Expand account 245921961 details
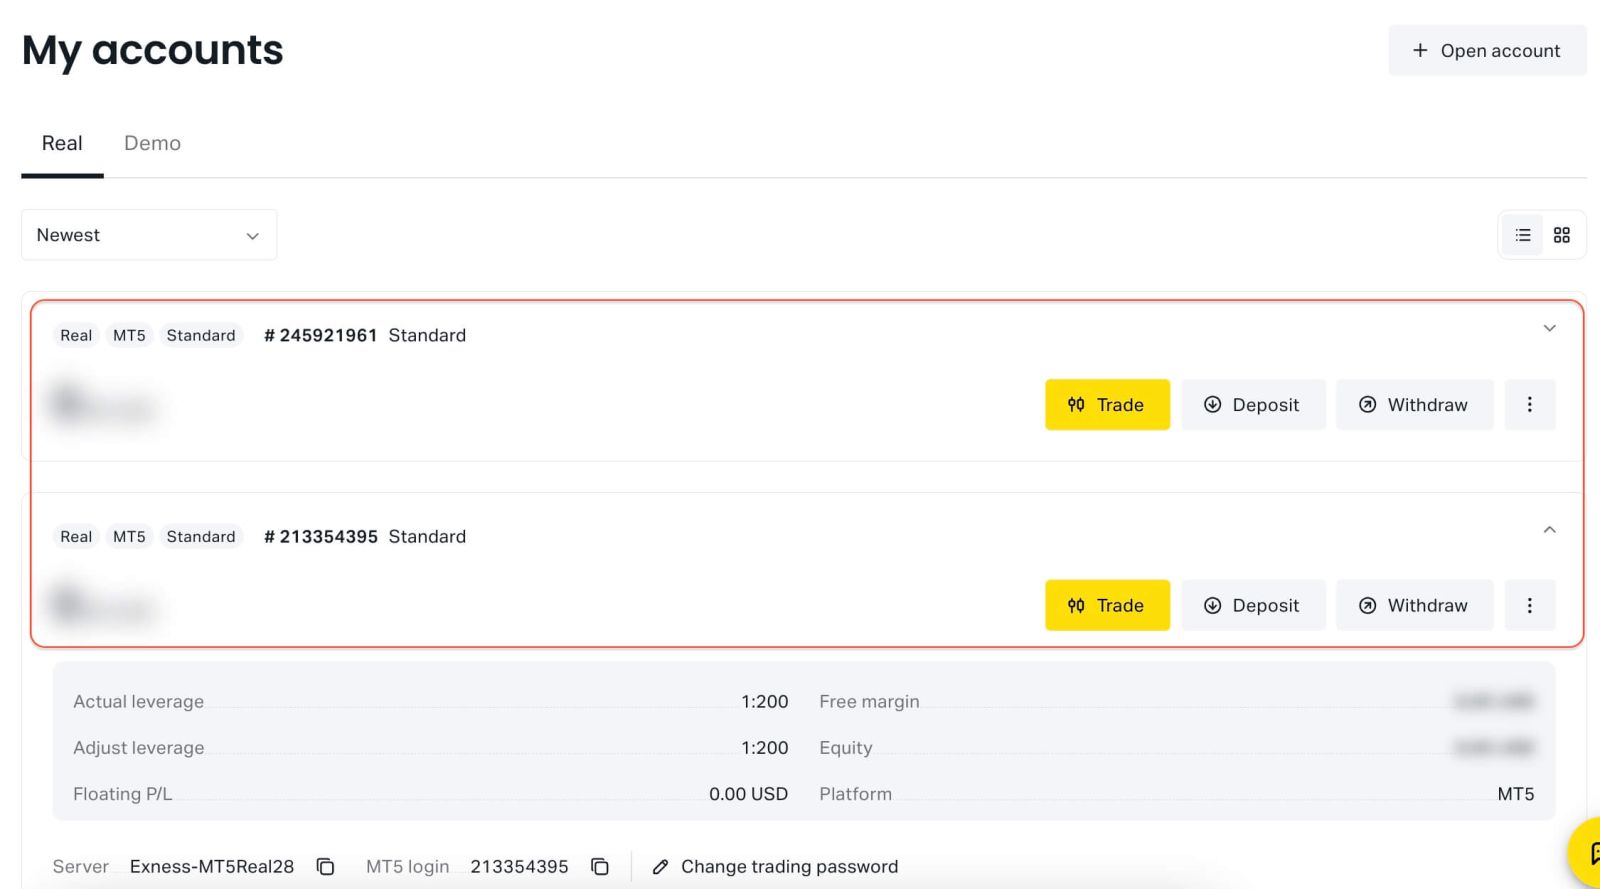 [1549, 328]
